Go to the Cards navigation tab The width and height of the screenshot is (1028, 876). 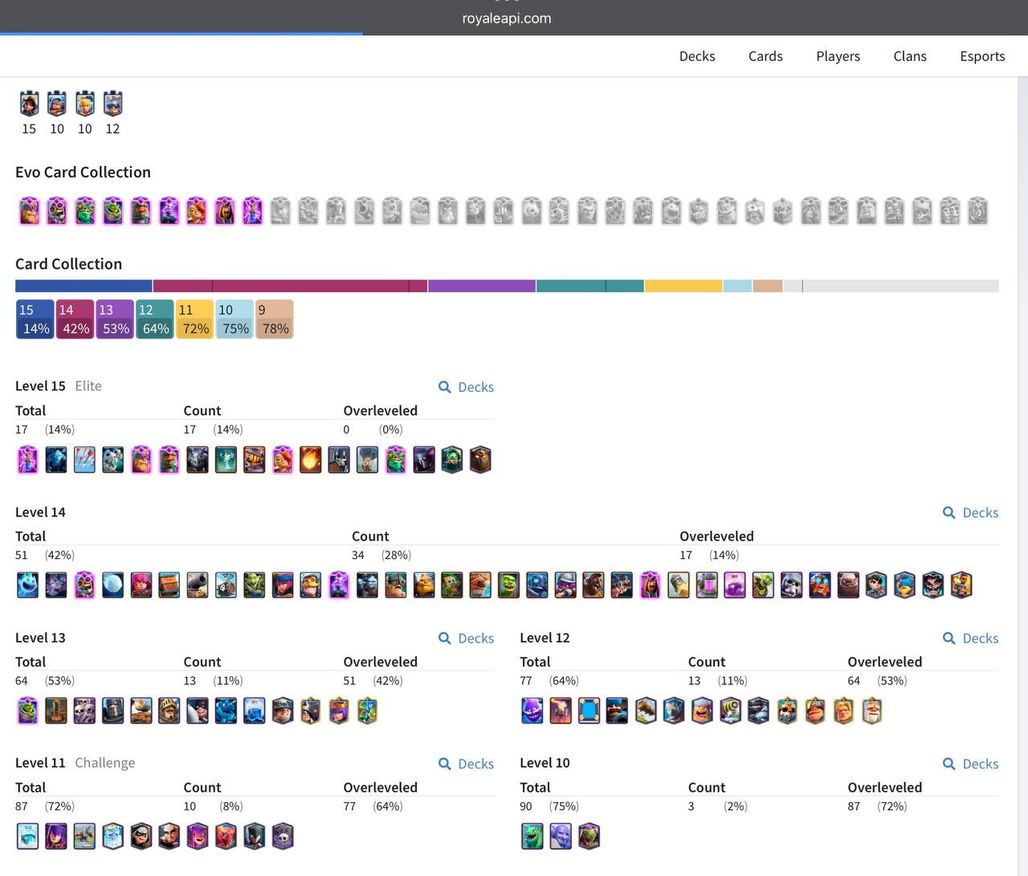pos(765,56)
